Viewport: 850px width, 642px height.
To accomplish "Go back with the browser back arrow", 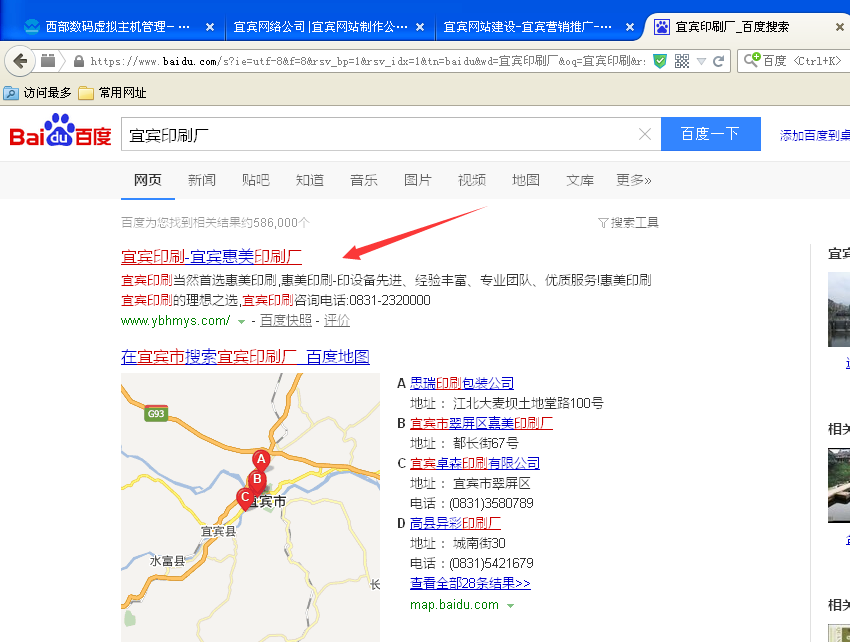I will click(20, 61).
